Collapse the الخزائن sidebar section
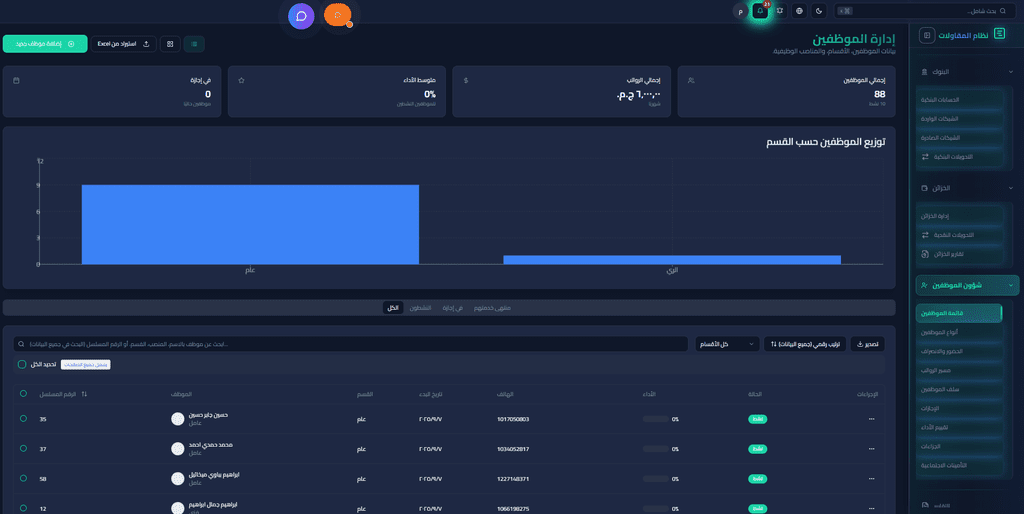The width and height of the screenshot is (1024, 514). tap(967, 188)
